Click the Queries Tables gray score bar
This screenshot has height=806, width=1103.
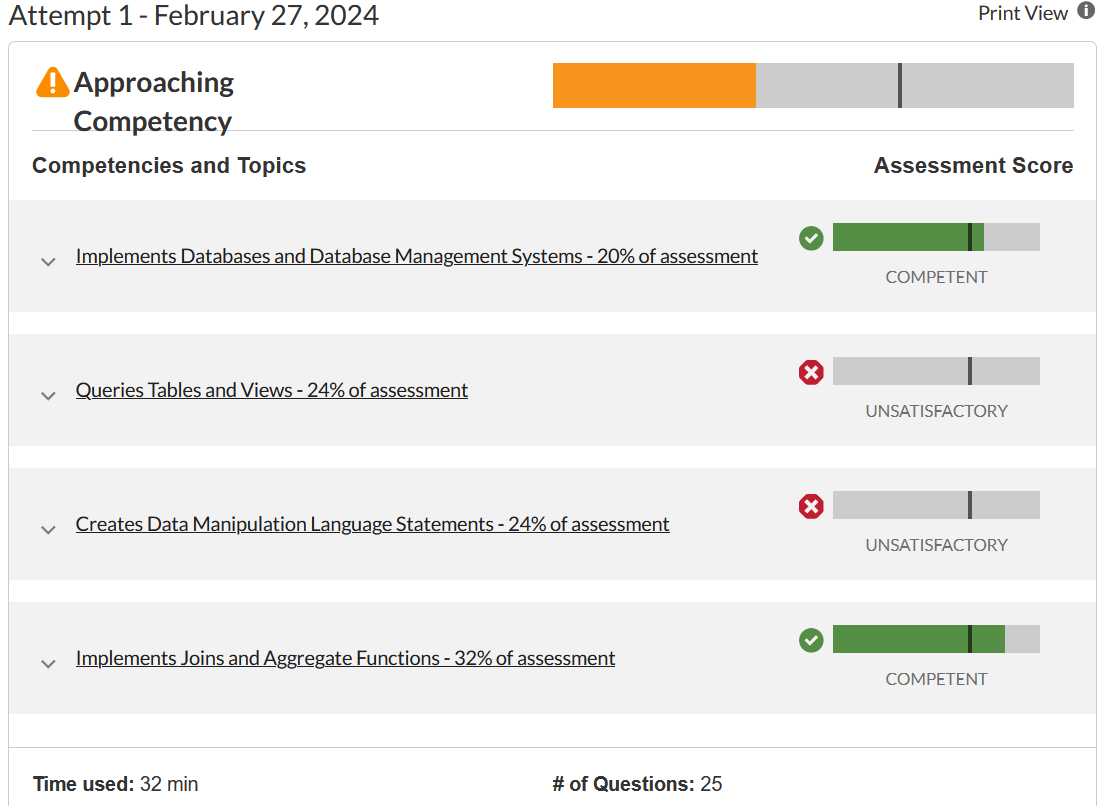[935, 371]
